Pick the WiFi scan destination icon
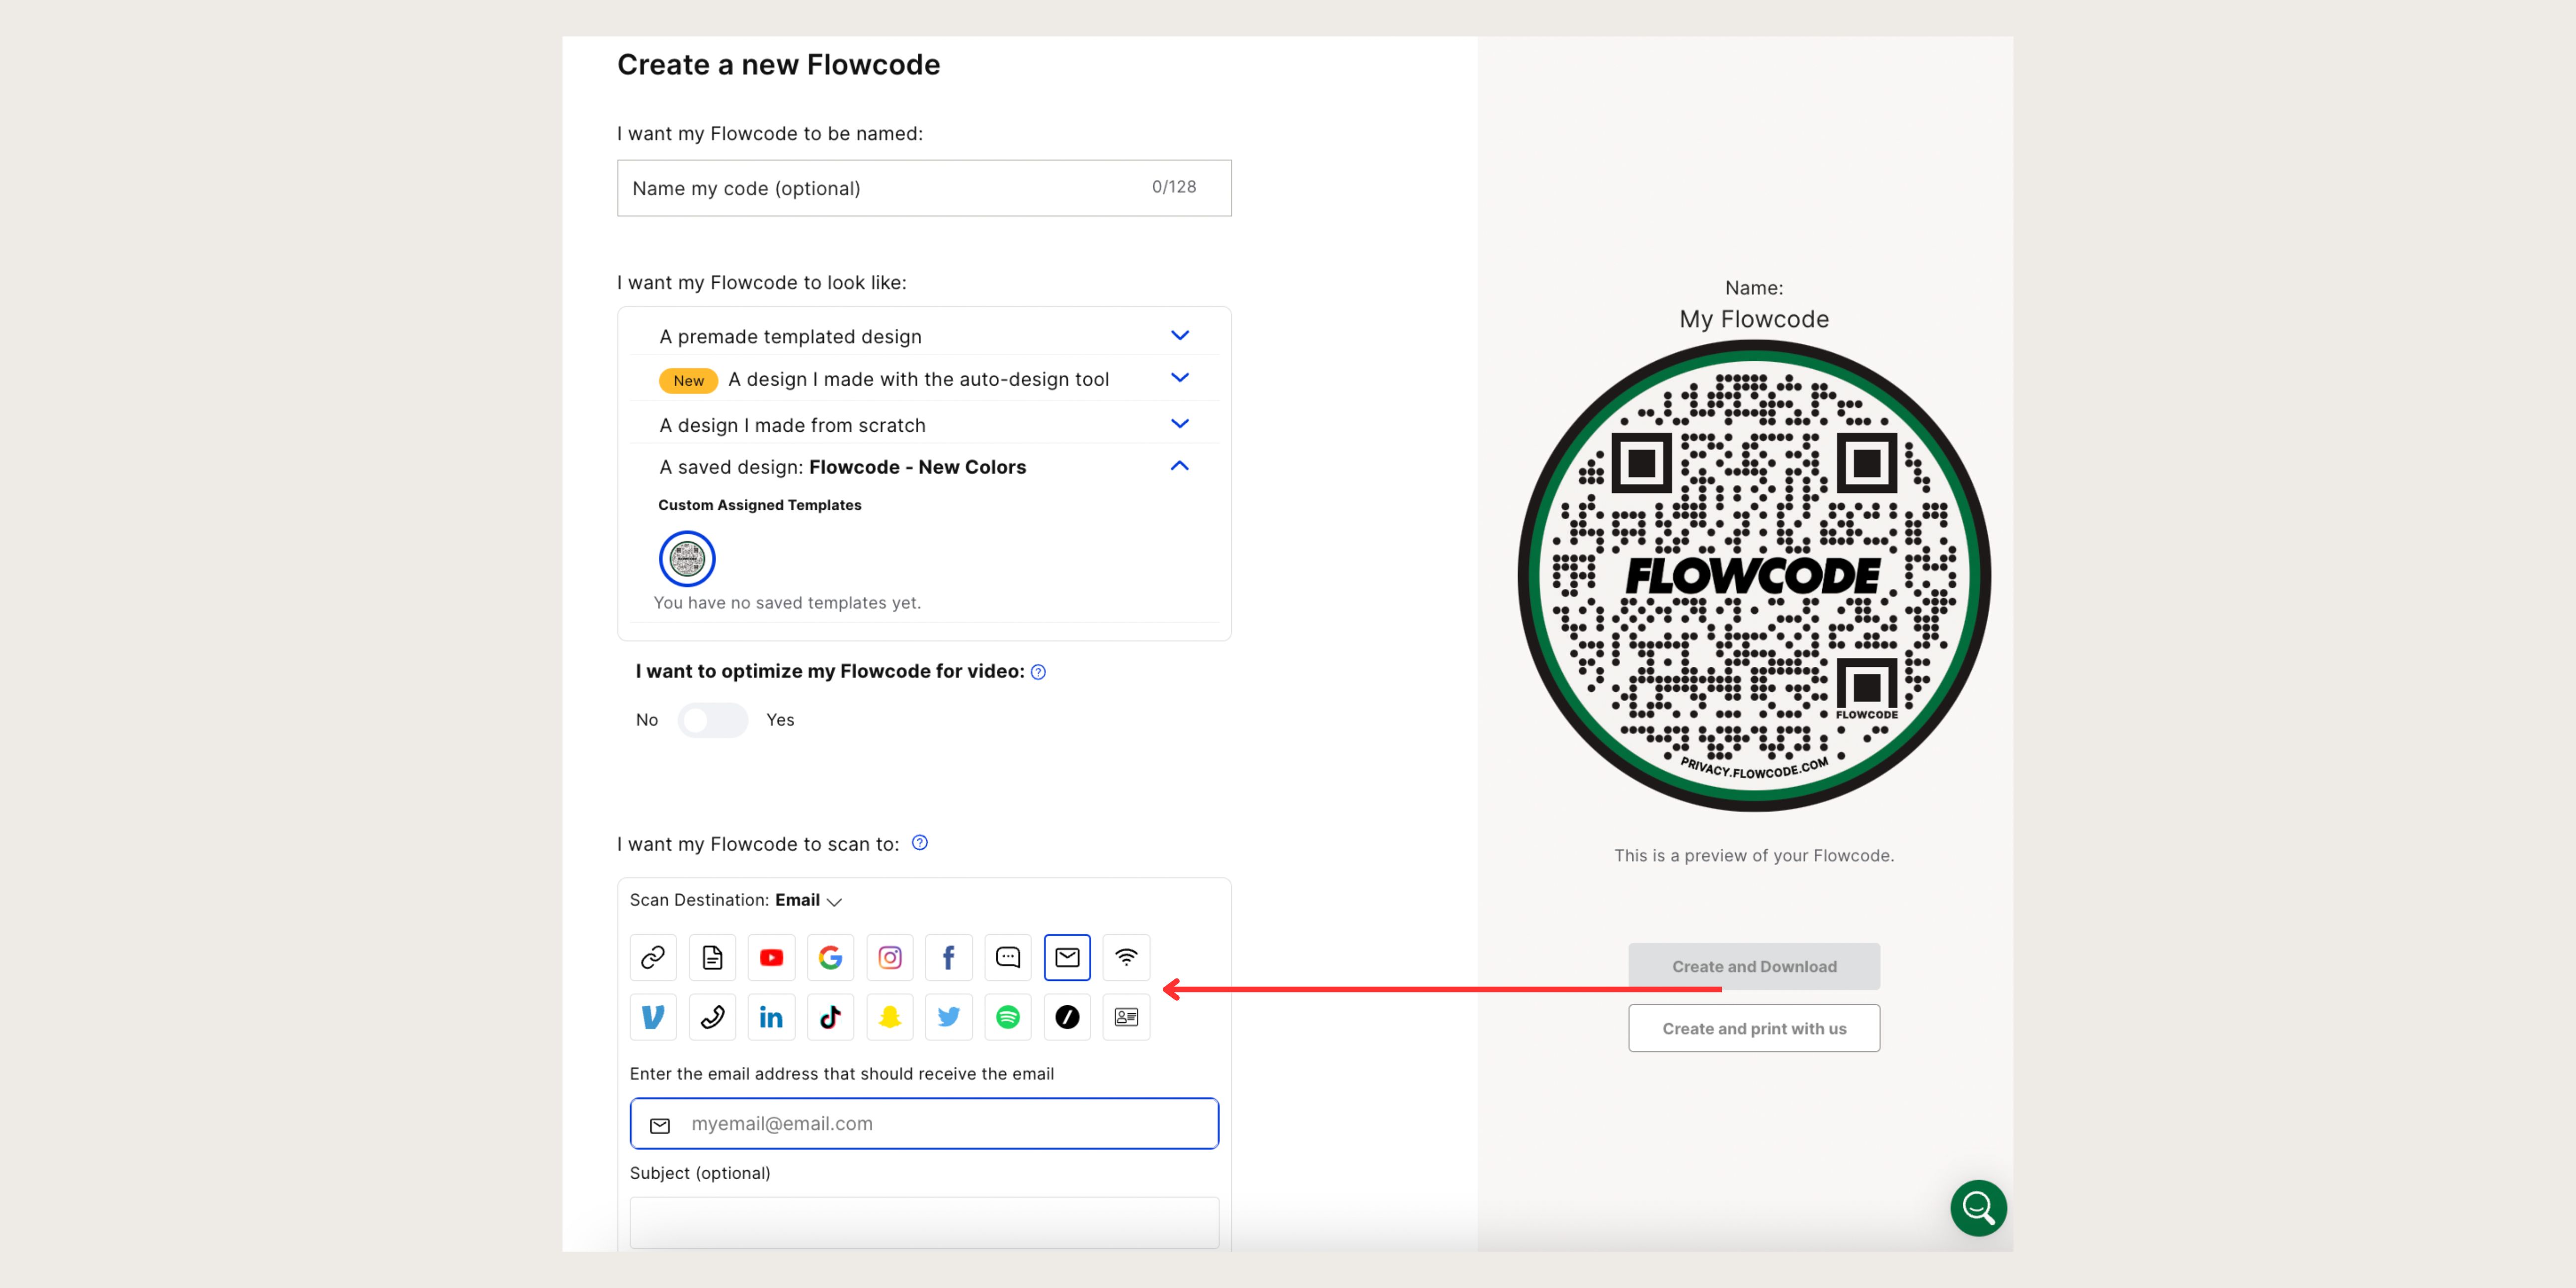The height and width of the screenshot is (1288, 2576). coord(1126,957)
